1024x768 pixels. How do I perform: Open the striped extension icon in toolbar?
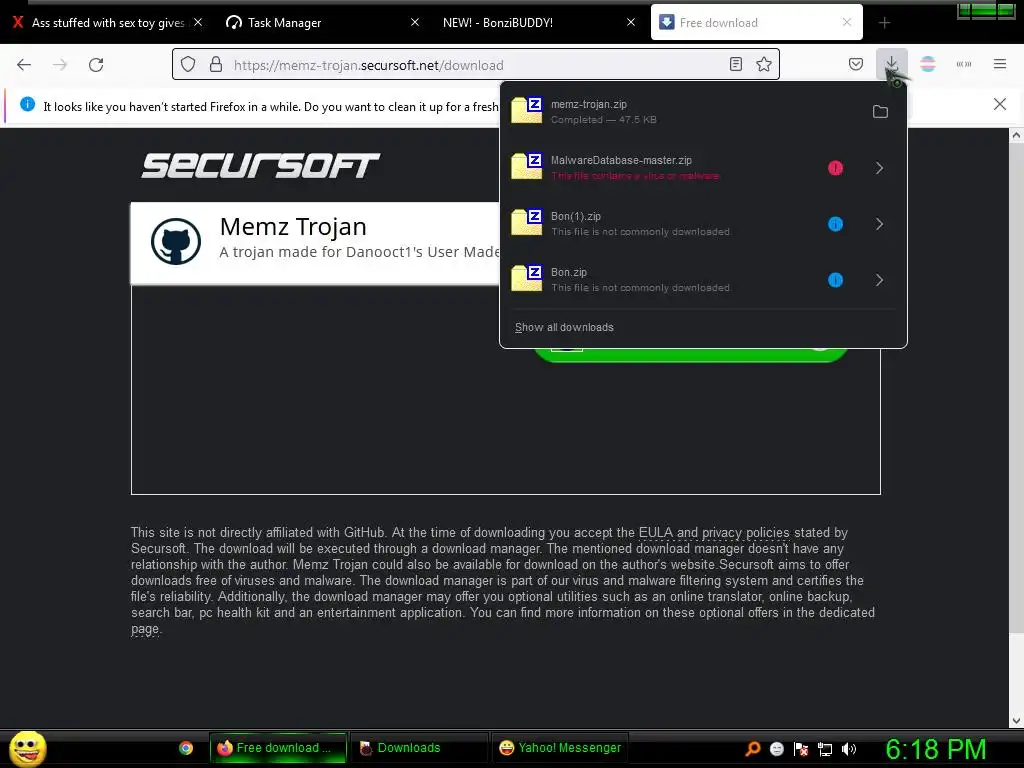tap(927, 64)
